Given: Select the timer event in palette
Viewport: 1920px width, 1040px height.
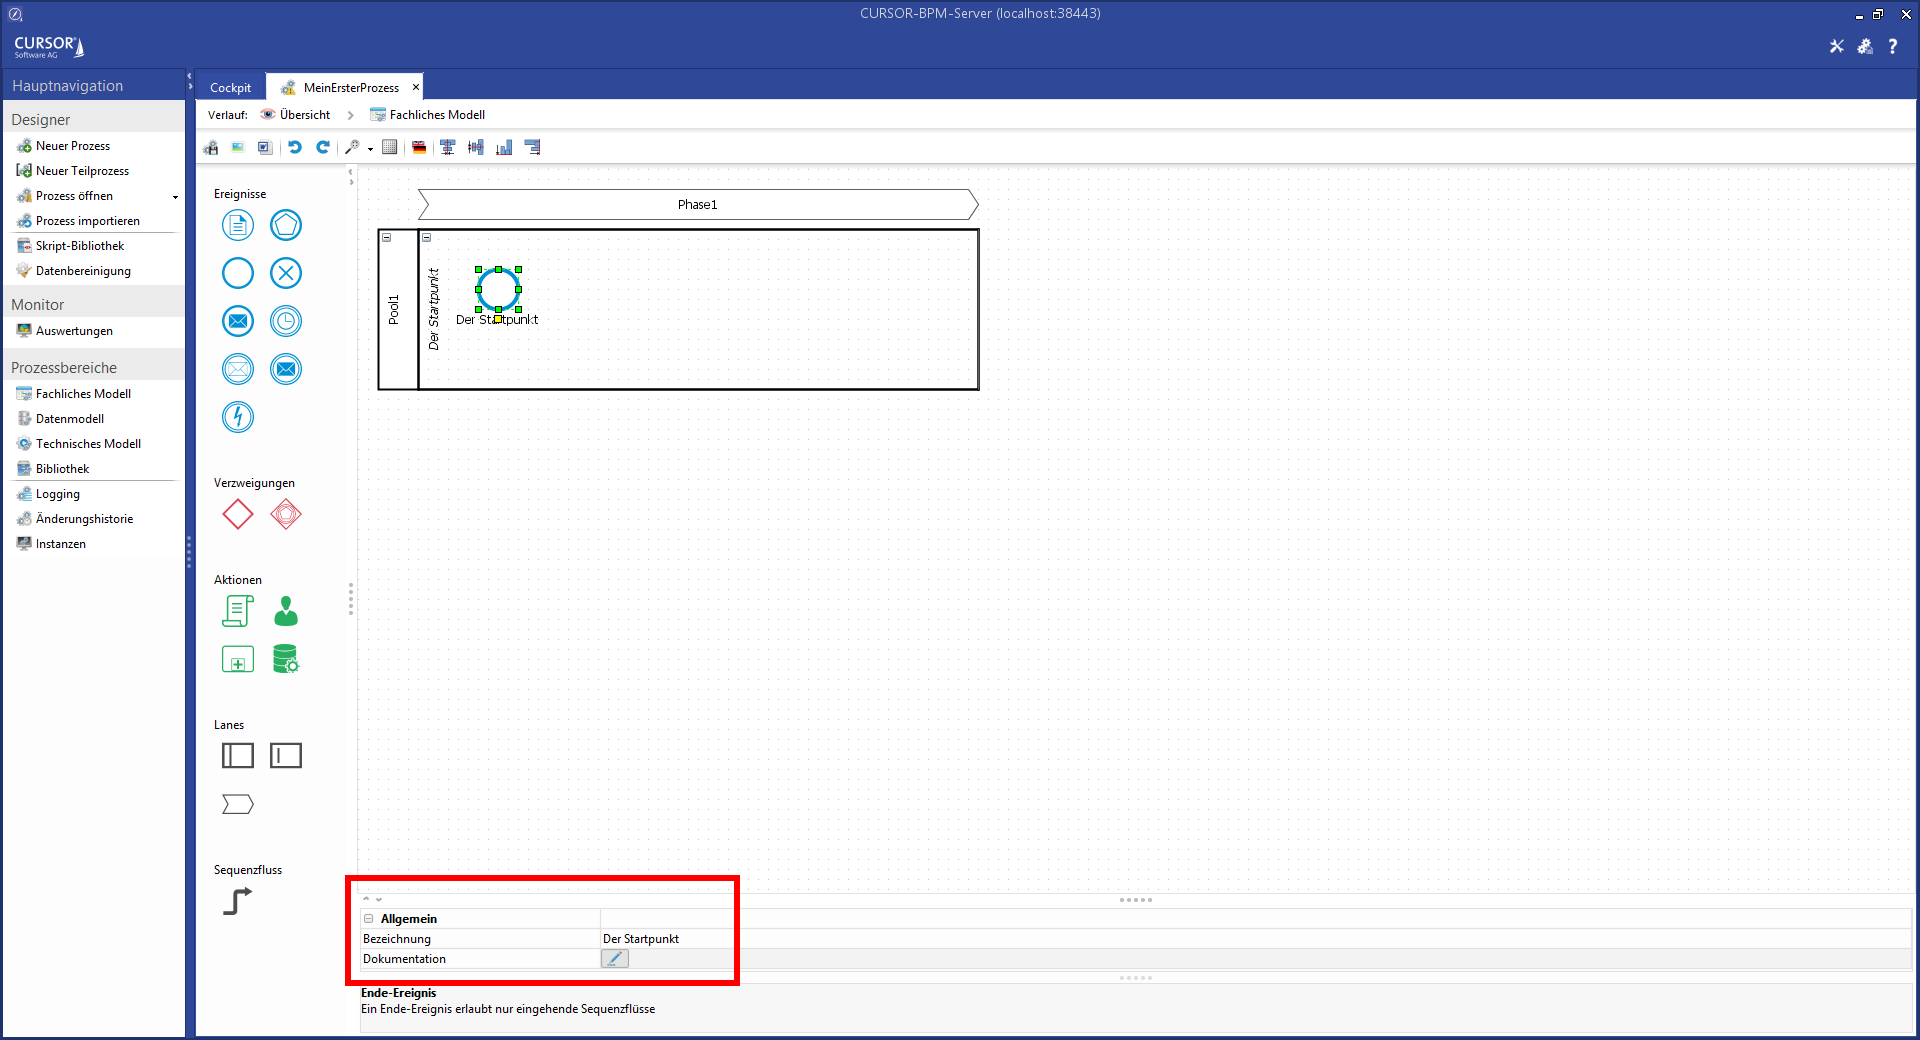Looking at the screenshot, I should [x=286, y=321].
